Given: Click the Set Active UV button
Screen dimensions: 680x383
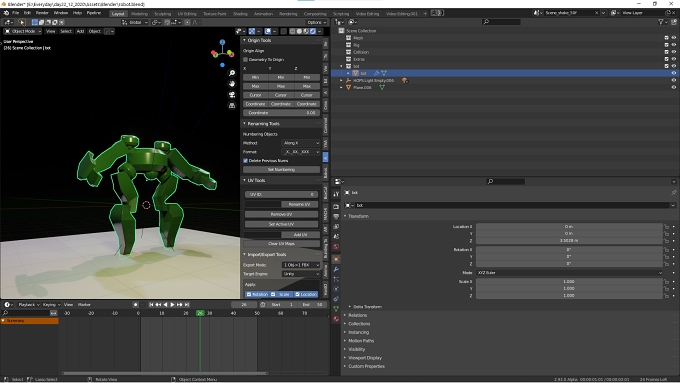Looking at the screenshot, I should coord(281,224).
